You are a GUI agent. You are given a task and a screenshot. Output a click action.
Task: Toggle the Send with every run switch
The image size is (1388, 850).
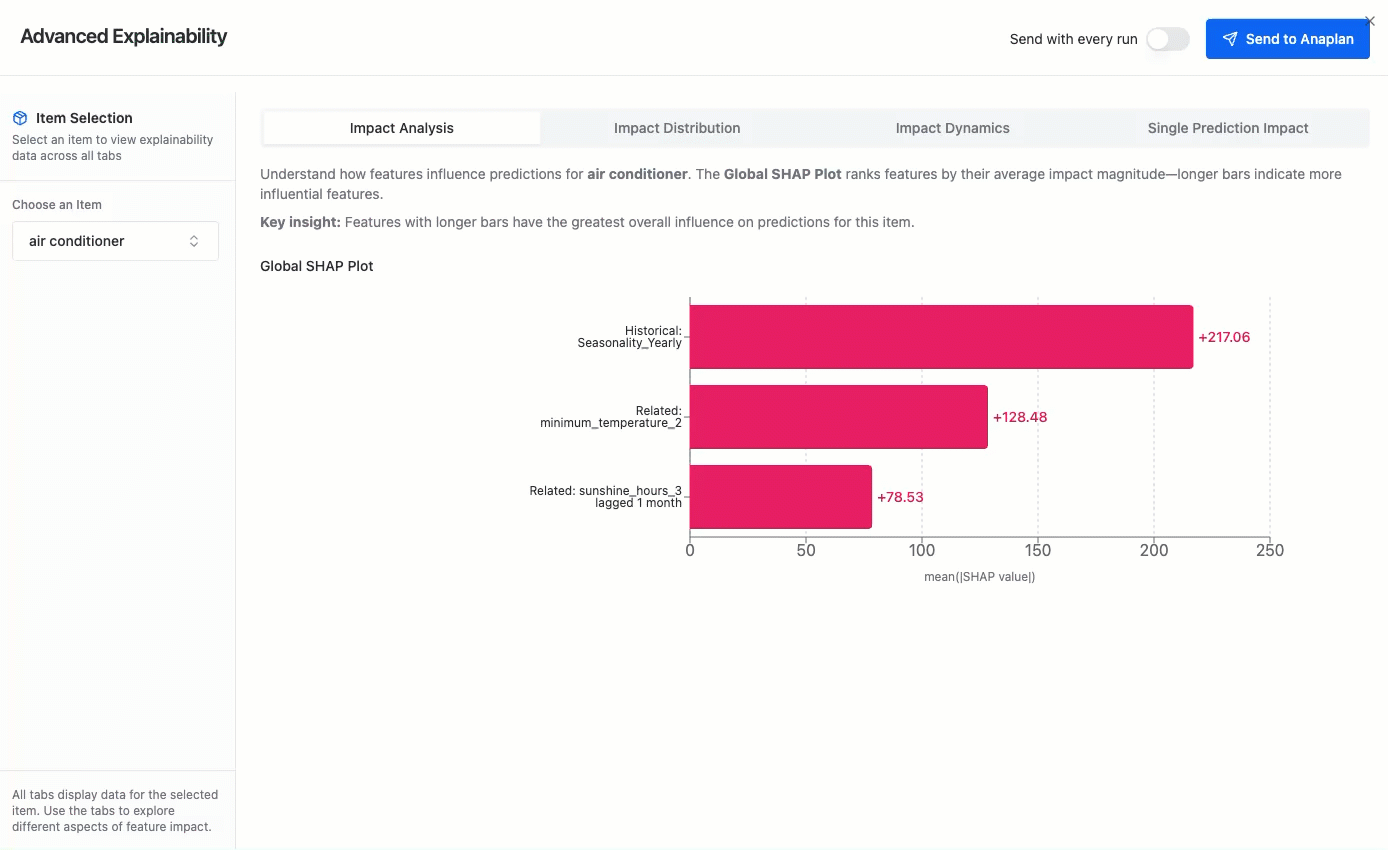tap(1168, 39)
